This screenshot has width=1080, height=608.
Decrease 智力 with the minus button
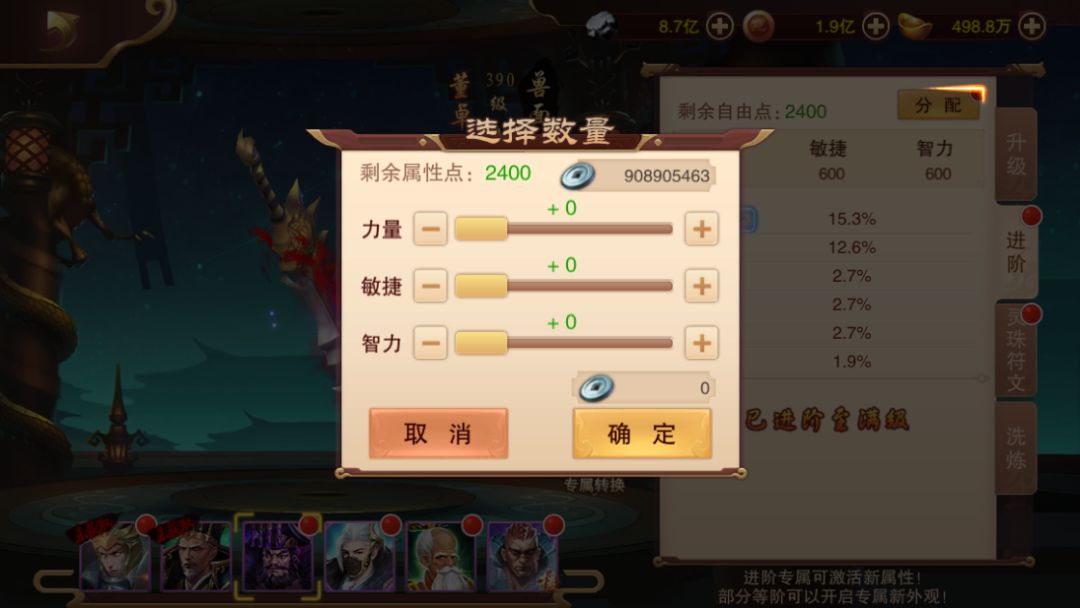pos(430,344)
